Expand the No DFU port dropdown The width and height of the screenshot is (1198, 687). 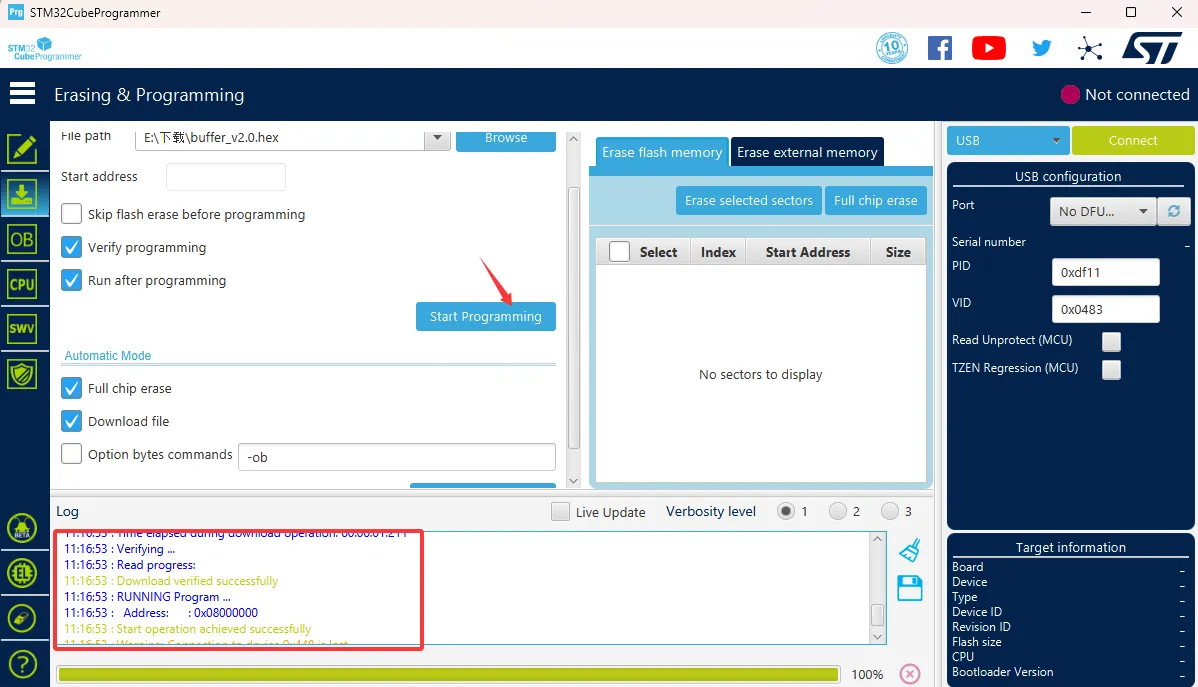click(x=1103, y=211)
